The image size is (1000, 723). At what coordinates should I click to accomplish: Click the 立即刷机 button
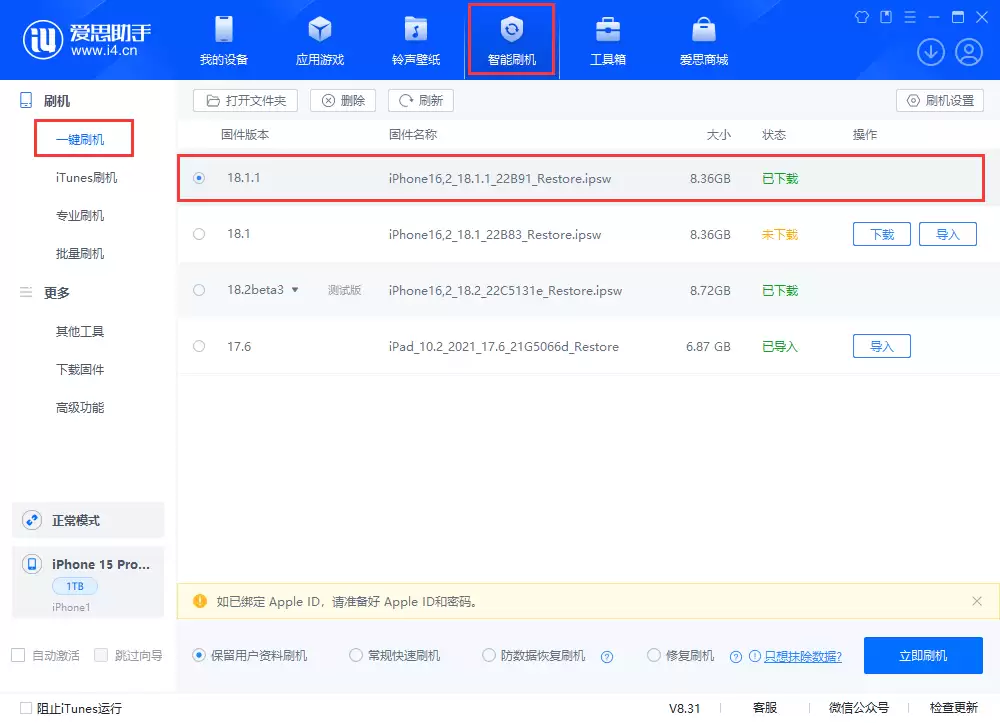pyautogui.click(x=923, y=655)
